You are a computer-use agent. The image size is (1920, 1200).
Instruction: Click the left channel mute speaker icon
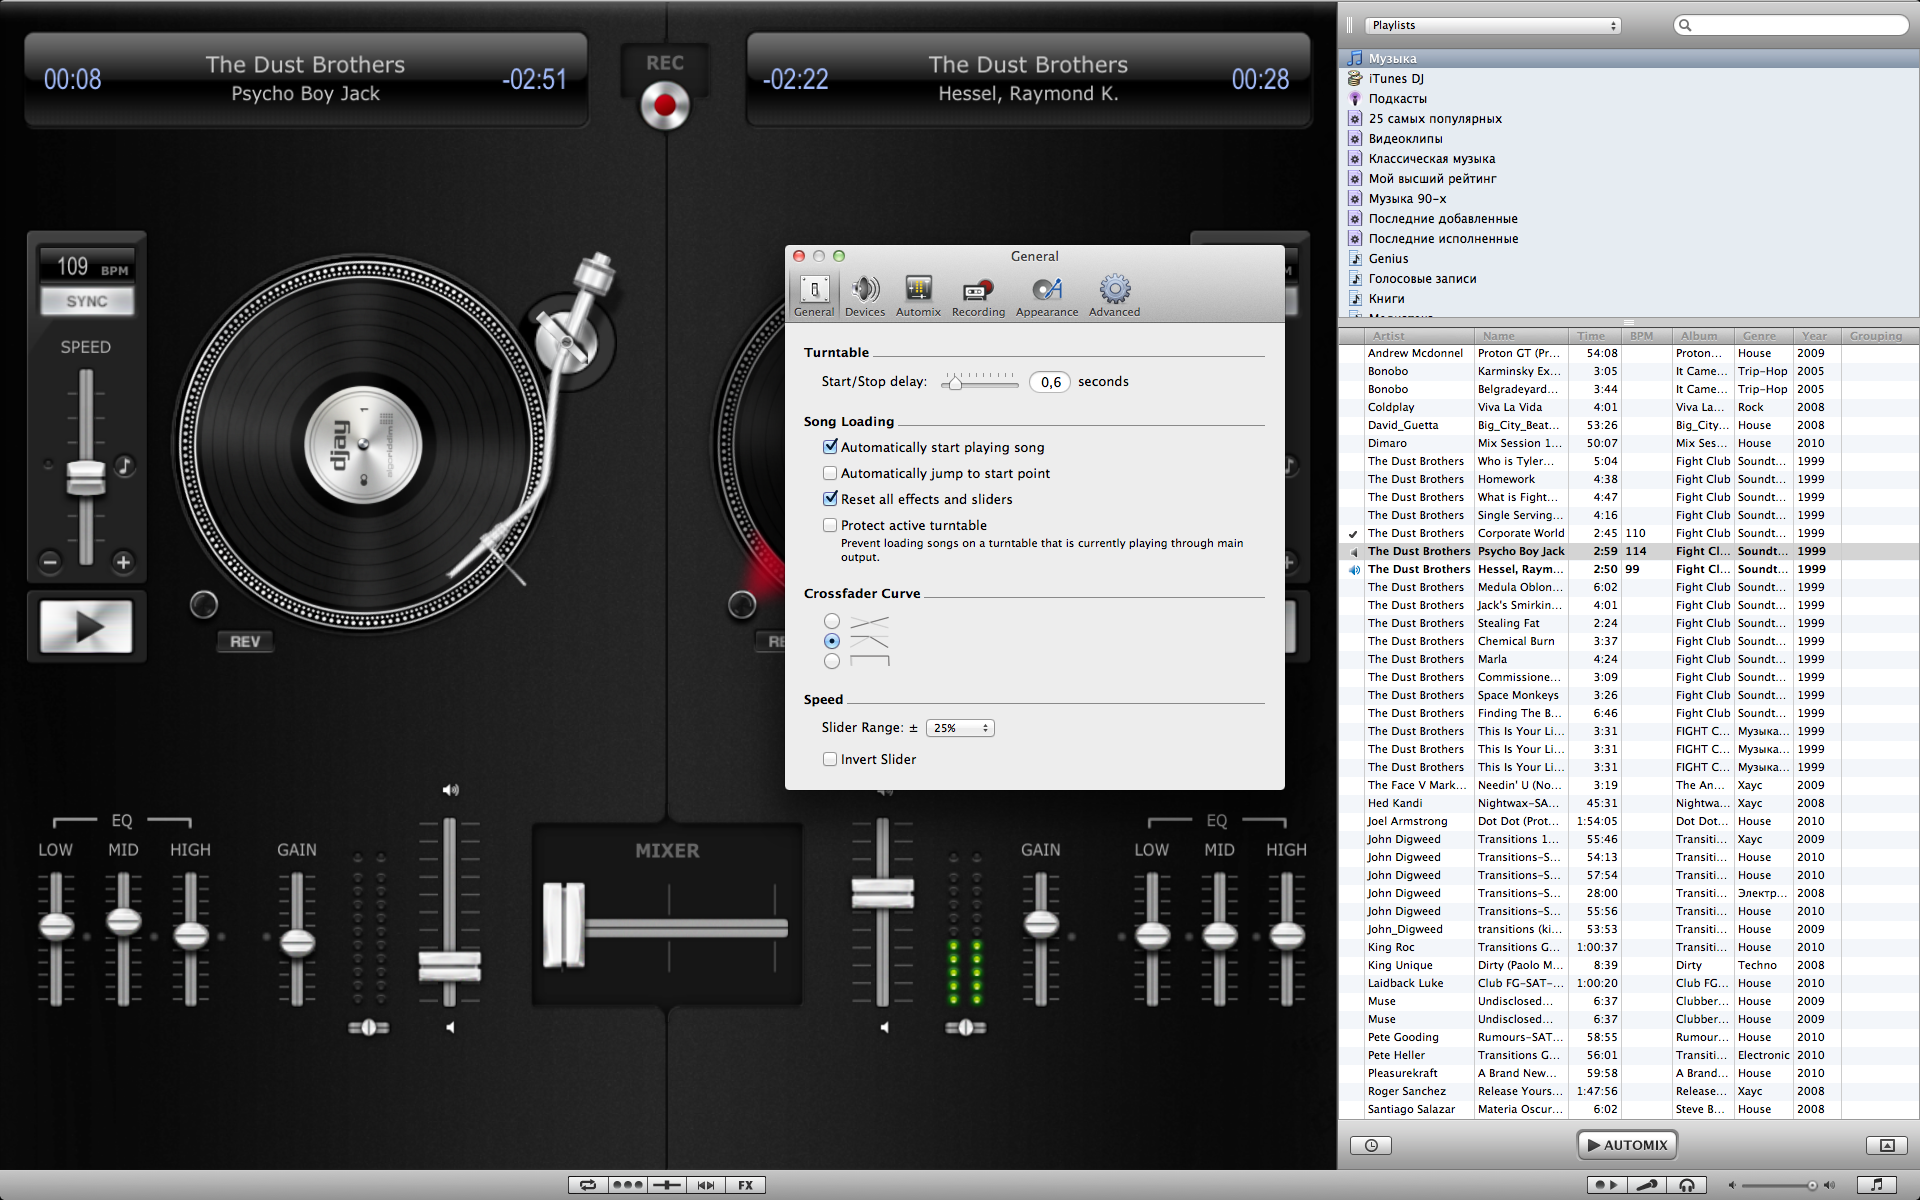(450, 1027)
